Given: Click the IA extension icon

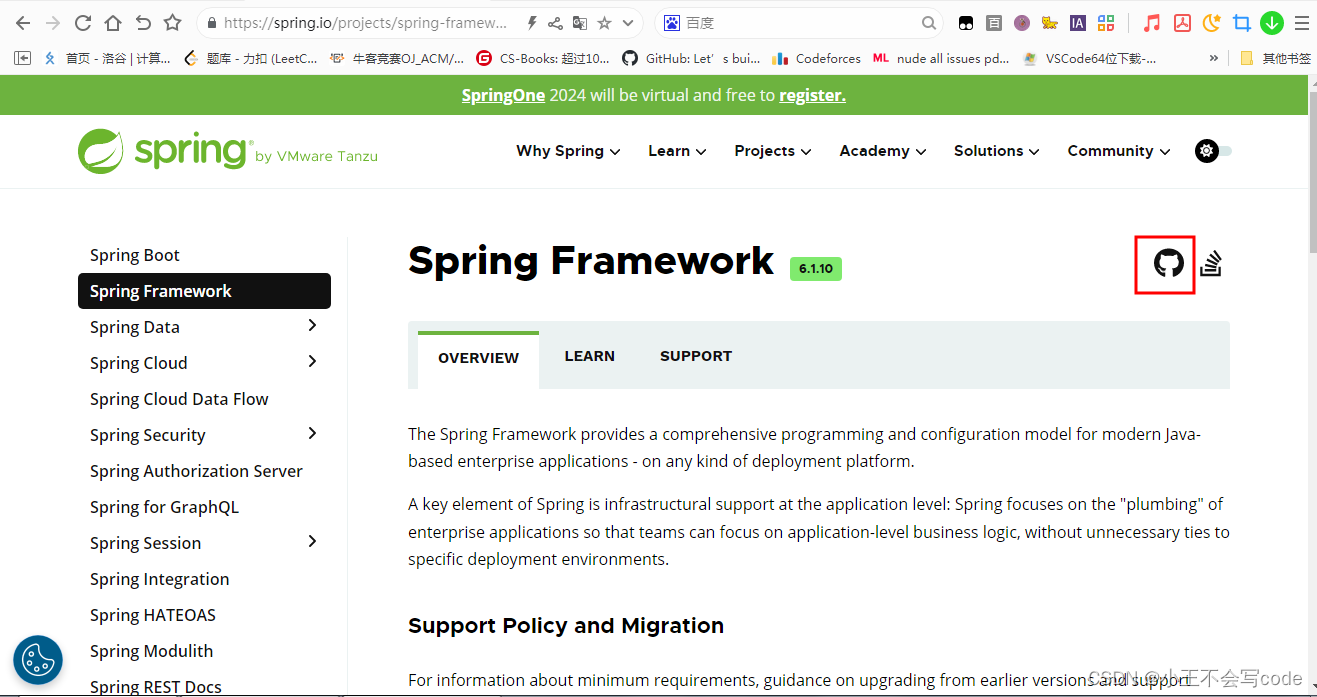Looking at the screenshot, I should [1078, 22].
